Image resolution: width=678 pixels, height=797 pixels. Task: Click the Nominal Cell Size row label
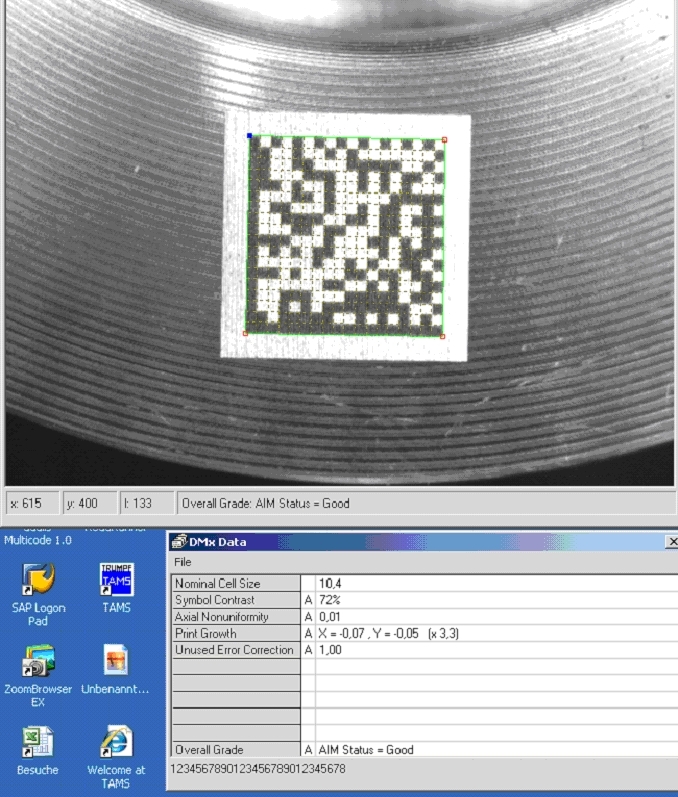coord(236,583)
